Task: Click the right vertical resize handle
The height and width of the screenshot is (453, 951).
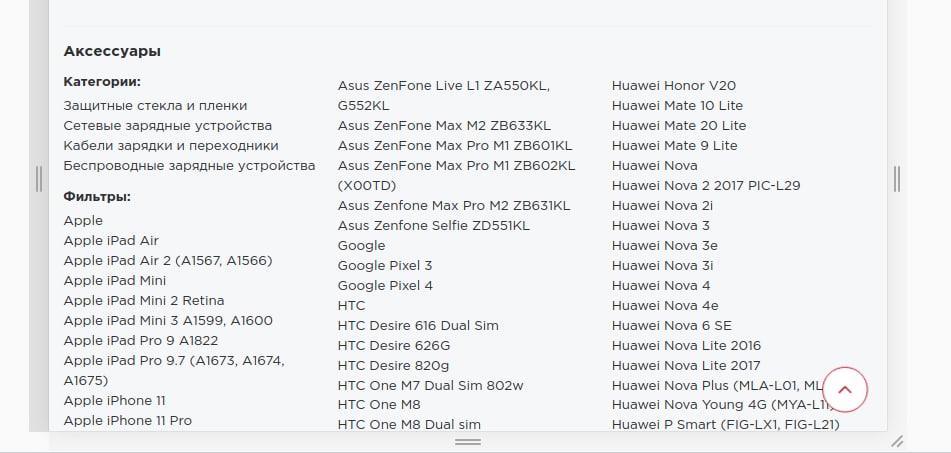Action: pyautogui.click(x=896, y=179)
